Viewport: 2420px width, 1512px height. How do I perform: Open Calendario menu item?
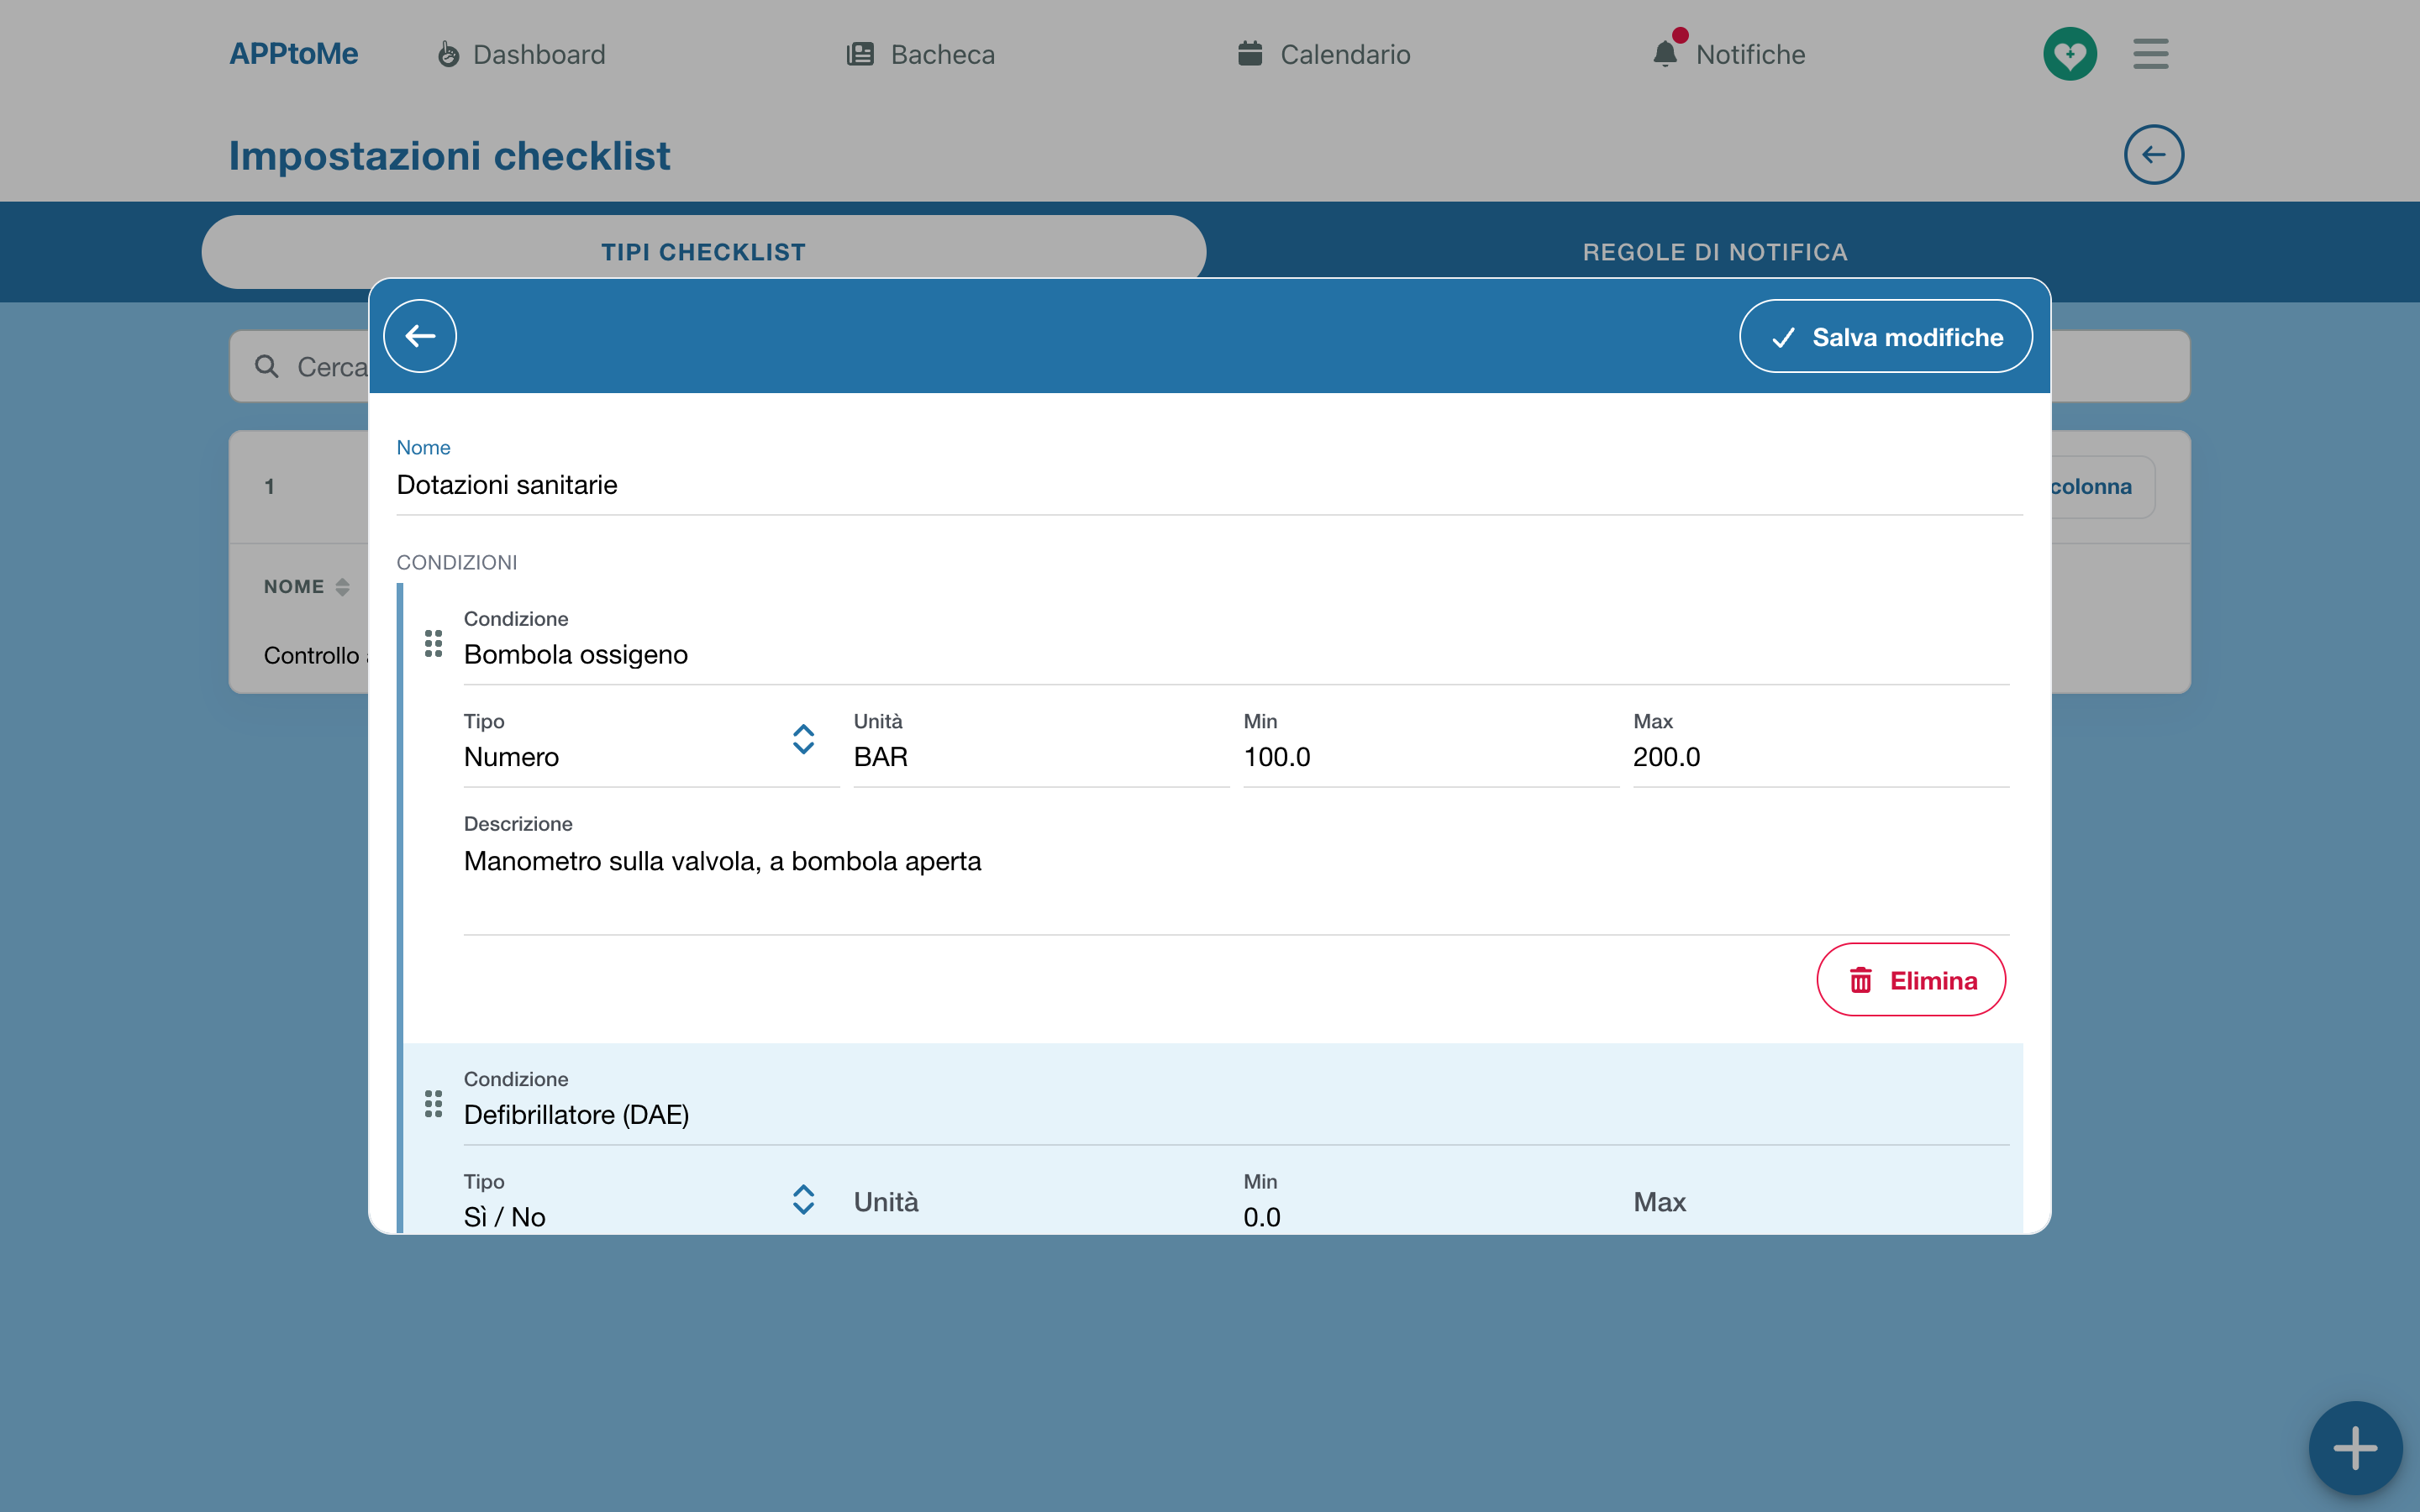click(x=1324, y=54)
